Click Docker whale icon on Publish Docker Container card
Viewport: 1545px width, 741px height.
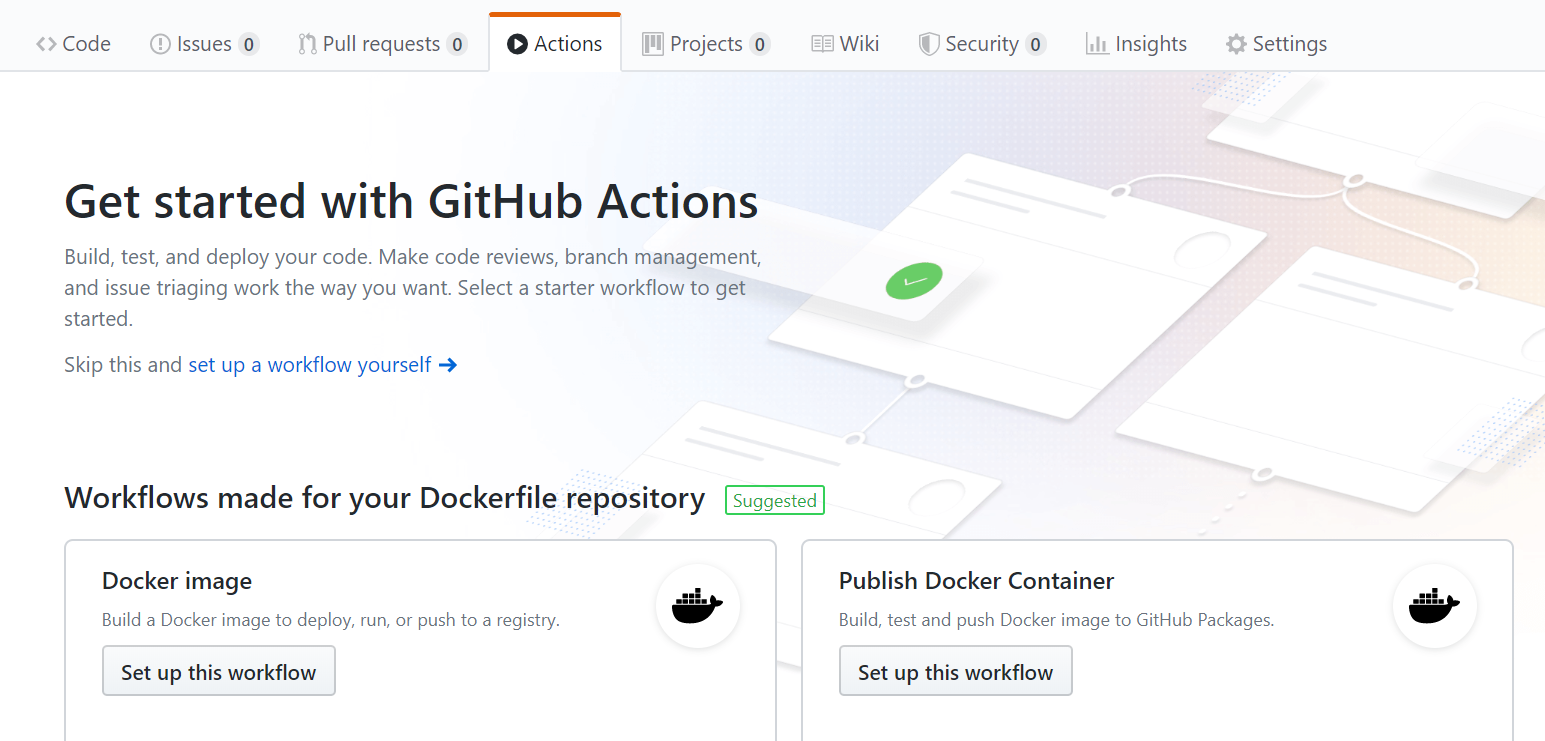1435,606
